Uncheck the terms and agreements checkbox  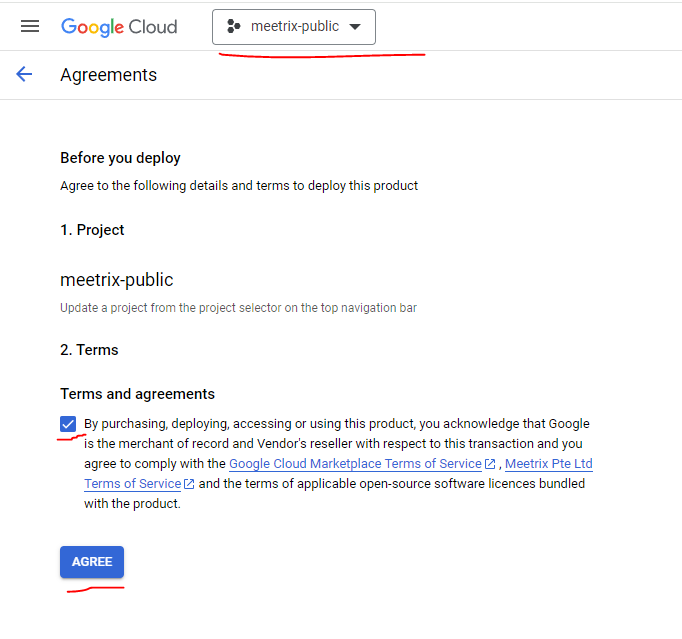(68, 424)
